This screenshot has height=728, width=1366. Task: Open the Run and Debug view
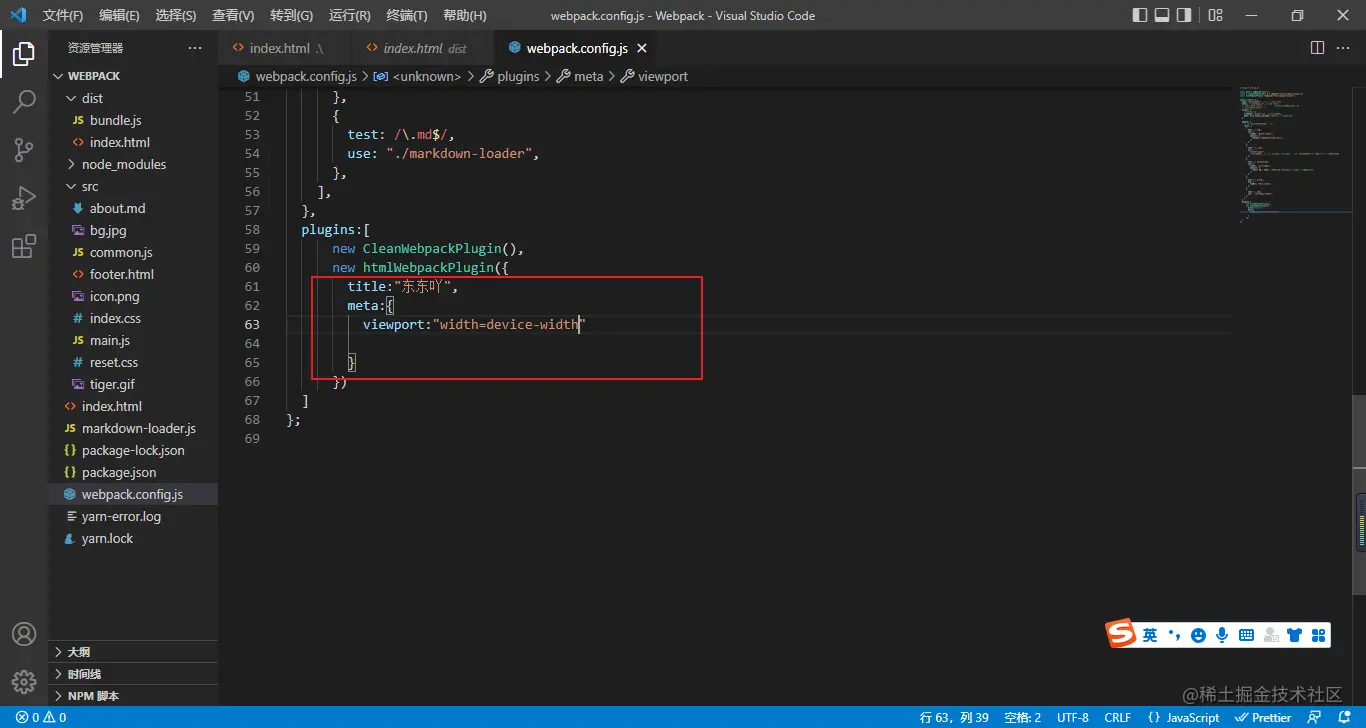(x=24, y=198)
